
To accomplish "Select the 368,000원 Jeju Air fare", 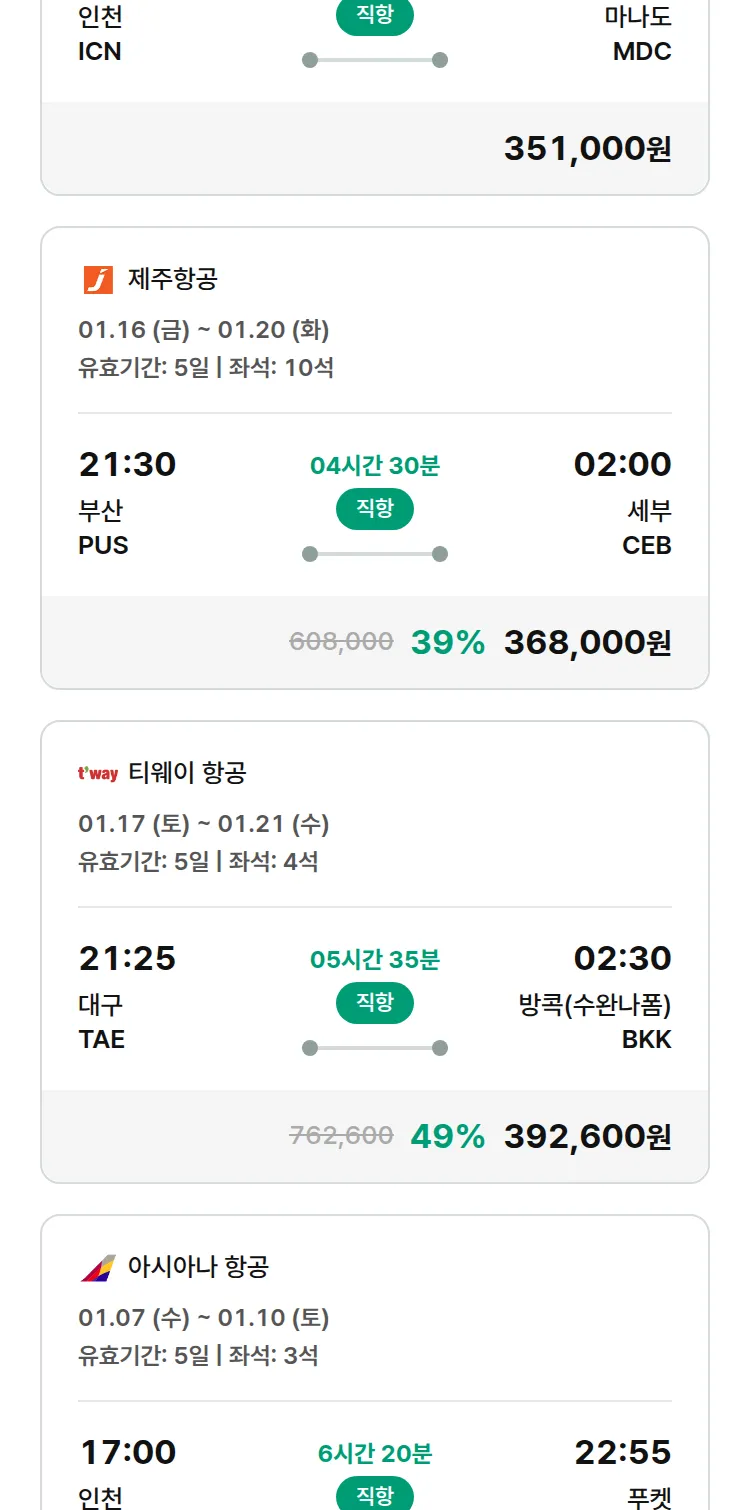I will pos(587,643).
